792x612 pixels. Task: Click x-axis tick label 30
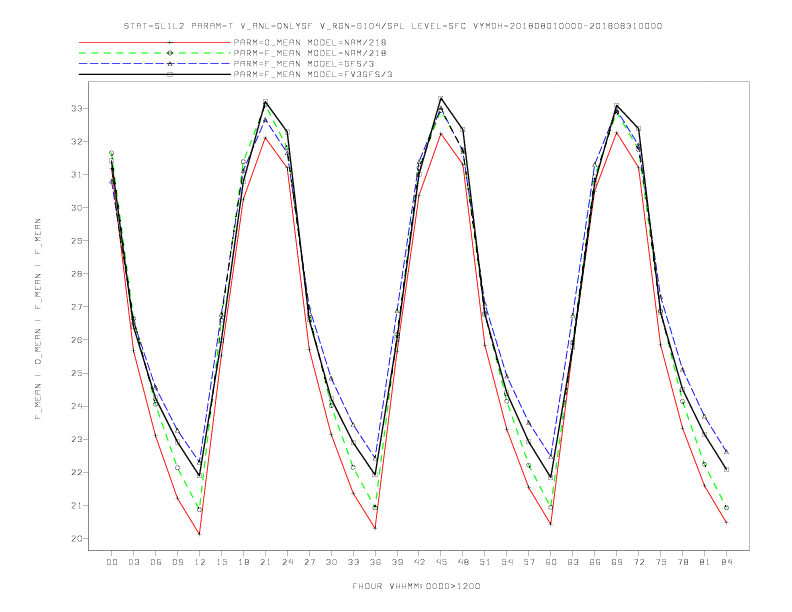tap(331, 562)
